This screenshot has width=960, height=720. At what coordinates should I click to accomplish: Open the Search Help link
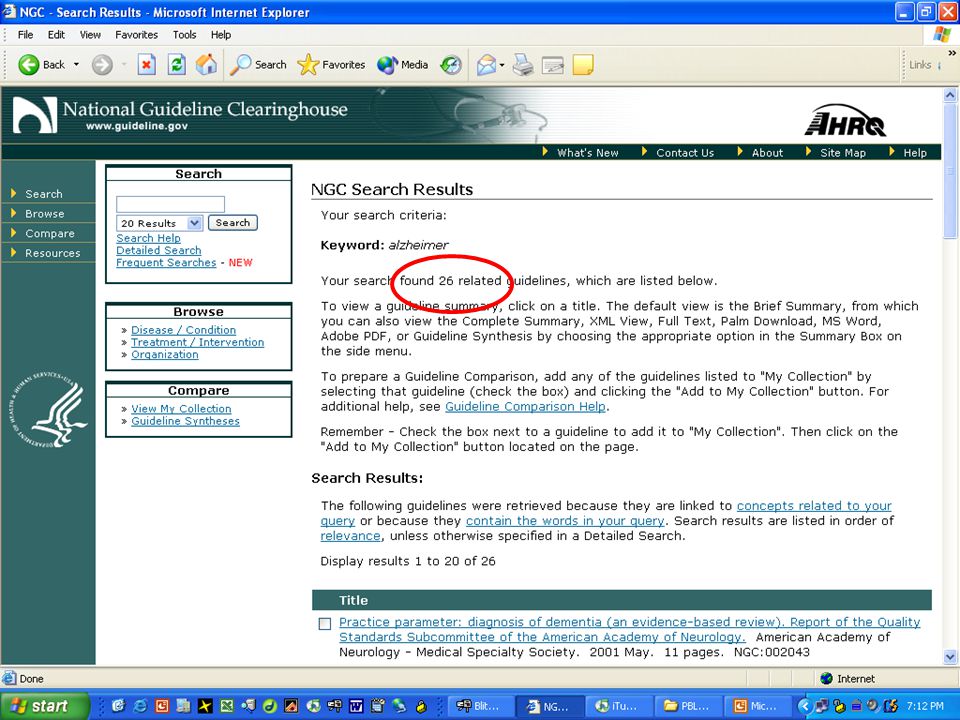pos(148,238)
